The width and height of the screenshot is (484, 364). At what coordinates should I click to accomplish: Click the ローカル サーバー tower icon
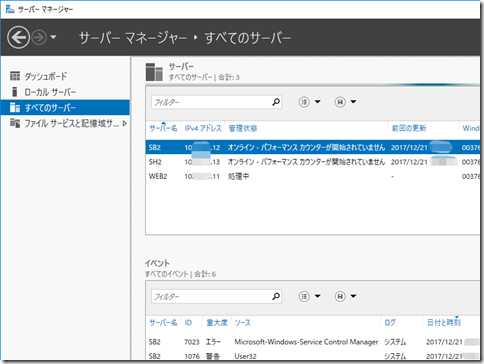point(14,92)
